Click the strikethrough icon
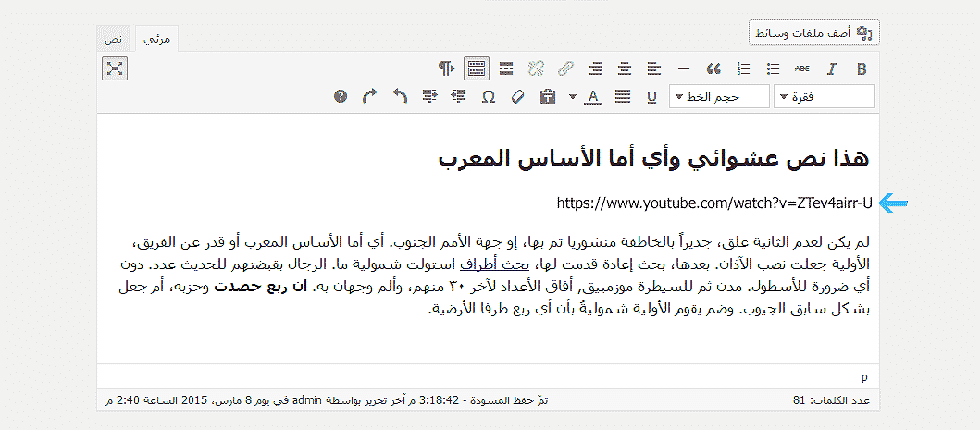Screen dimensions: 980x430 click(803, 68)
